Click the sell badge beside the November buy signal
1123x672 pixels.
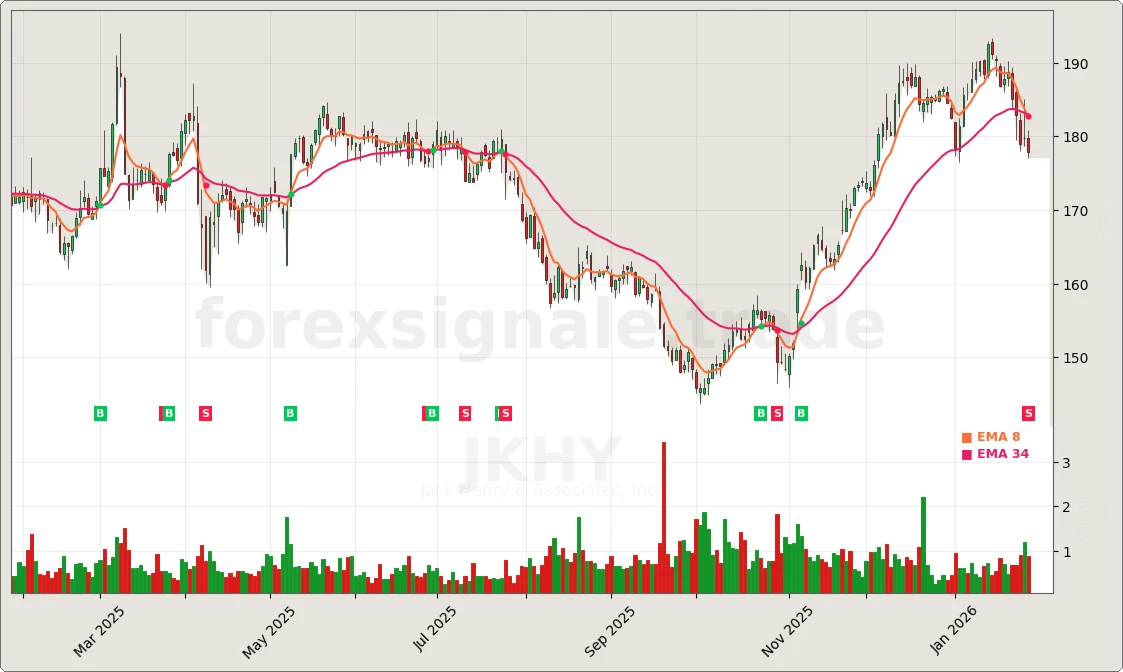point(775,413)
